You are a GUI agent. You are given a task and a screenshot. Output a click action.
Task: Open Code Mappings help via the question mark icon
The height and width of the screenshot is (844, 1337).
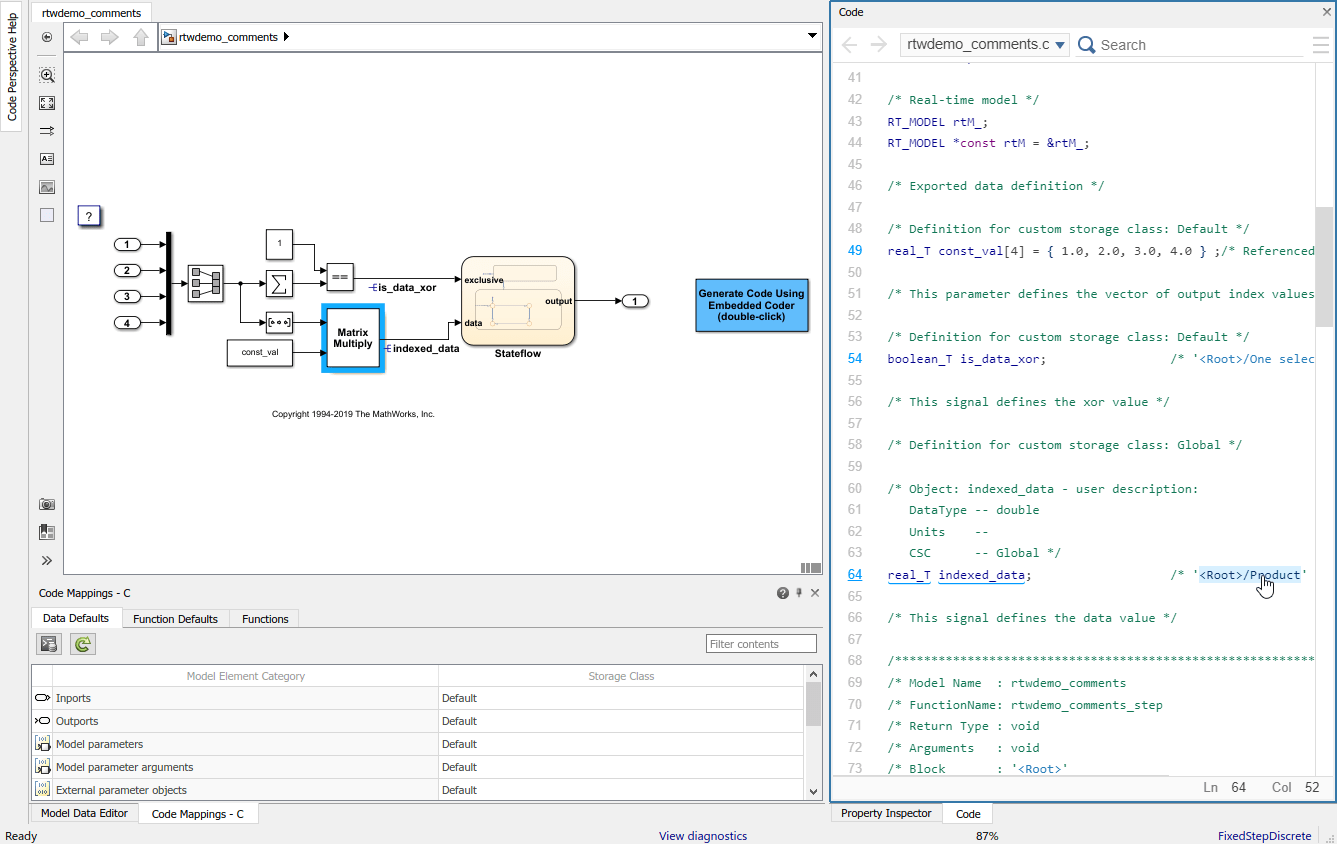coord(782,593)
